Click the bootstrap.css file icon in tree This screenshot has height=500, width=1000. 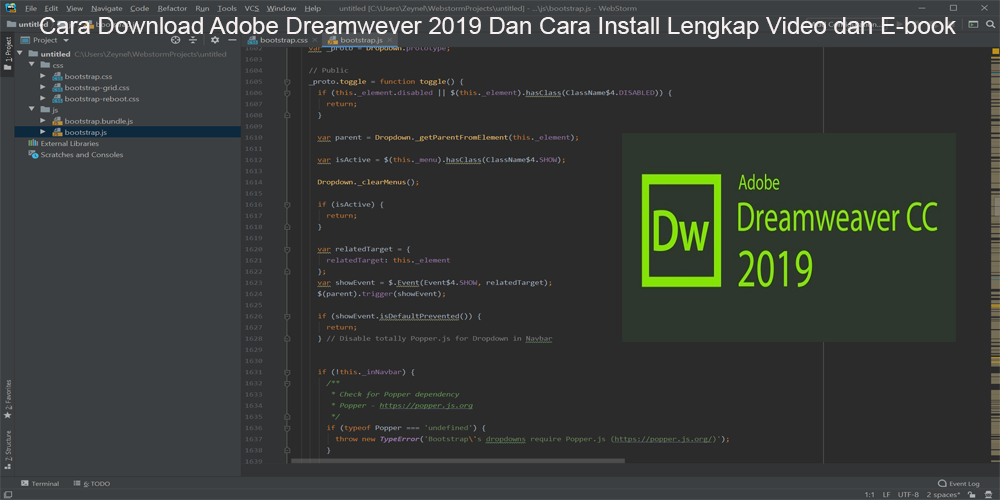[57, 77]
